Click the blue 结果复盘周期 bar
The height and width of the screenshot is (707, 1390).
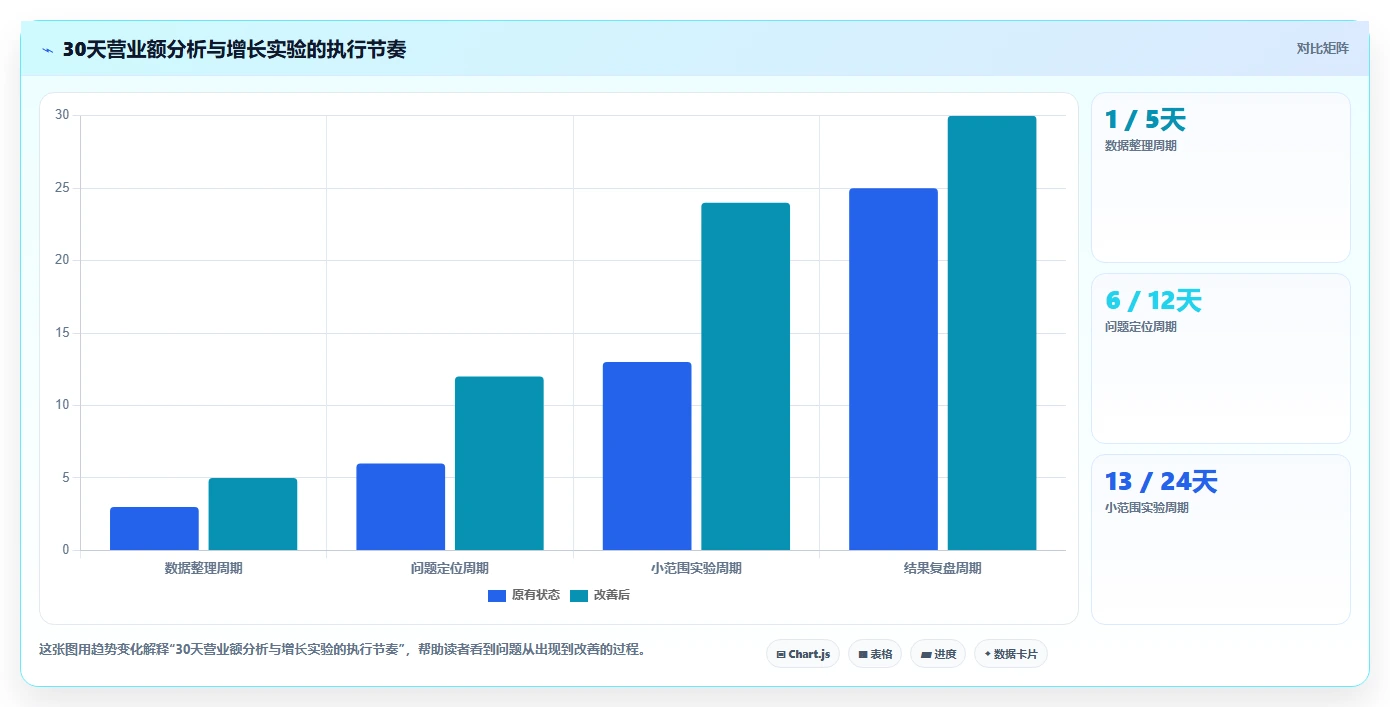pos(893,369)
